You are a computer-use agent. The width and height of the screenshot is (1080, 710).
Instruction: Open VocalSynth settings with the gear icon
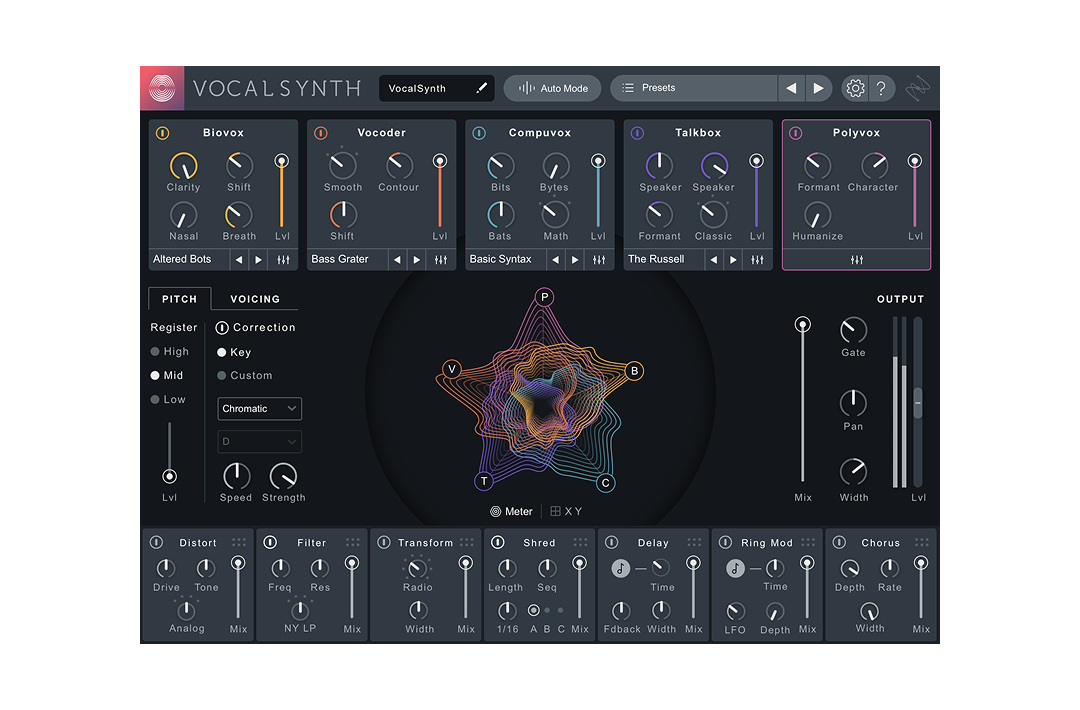(855, 88)
